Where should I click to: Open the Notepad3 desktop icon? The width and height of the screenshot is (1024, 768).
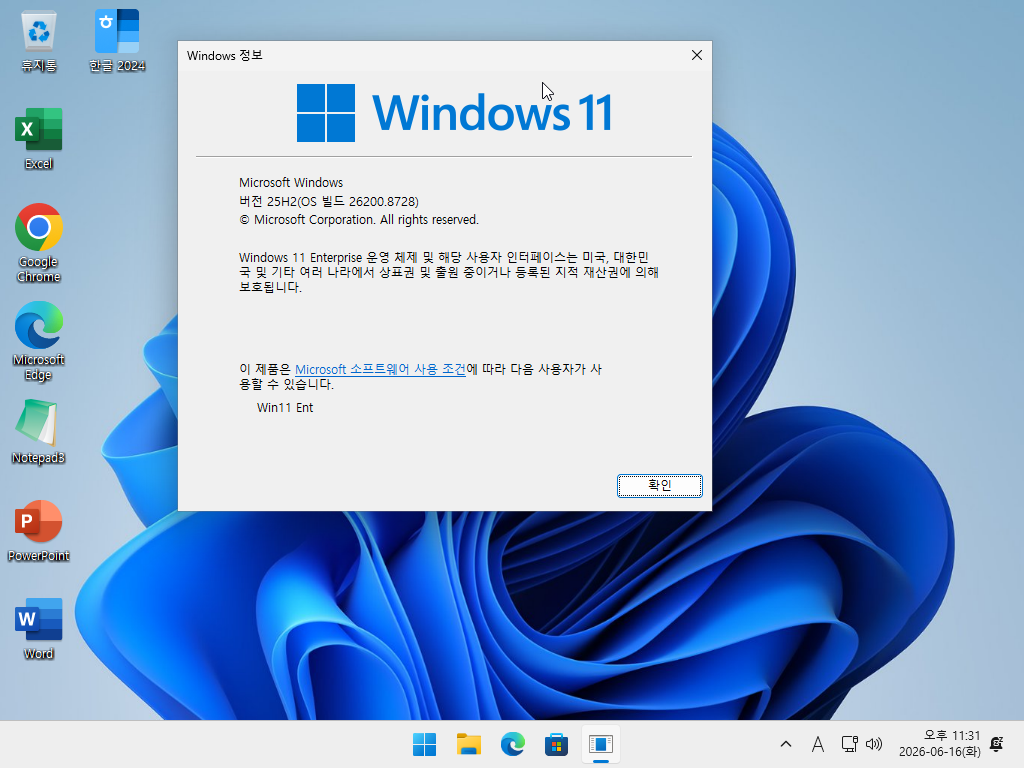coord(39,432)
